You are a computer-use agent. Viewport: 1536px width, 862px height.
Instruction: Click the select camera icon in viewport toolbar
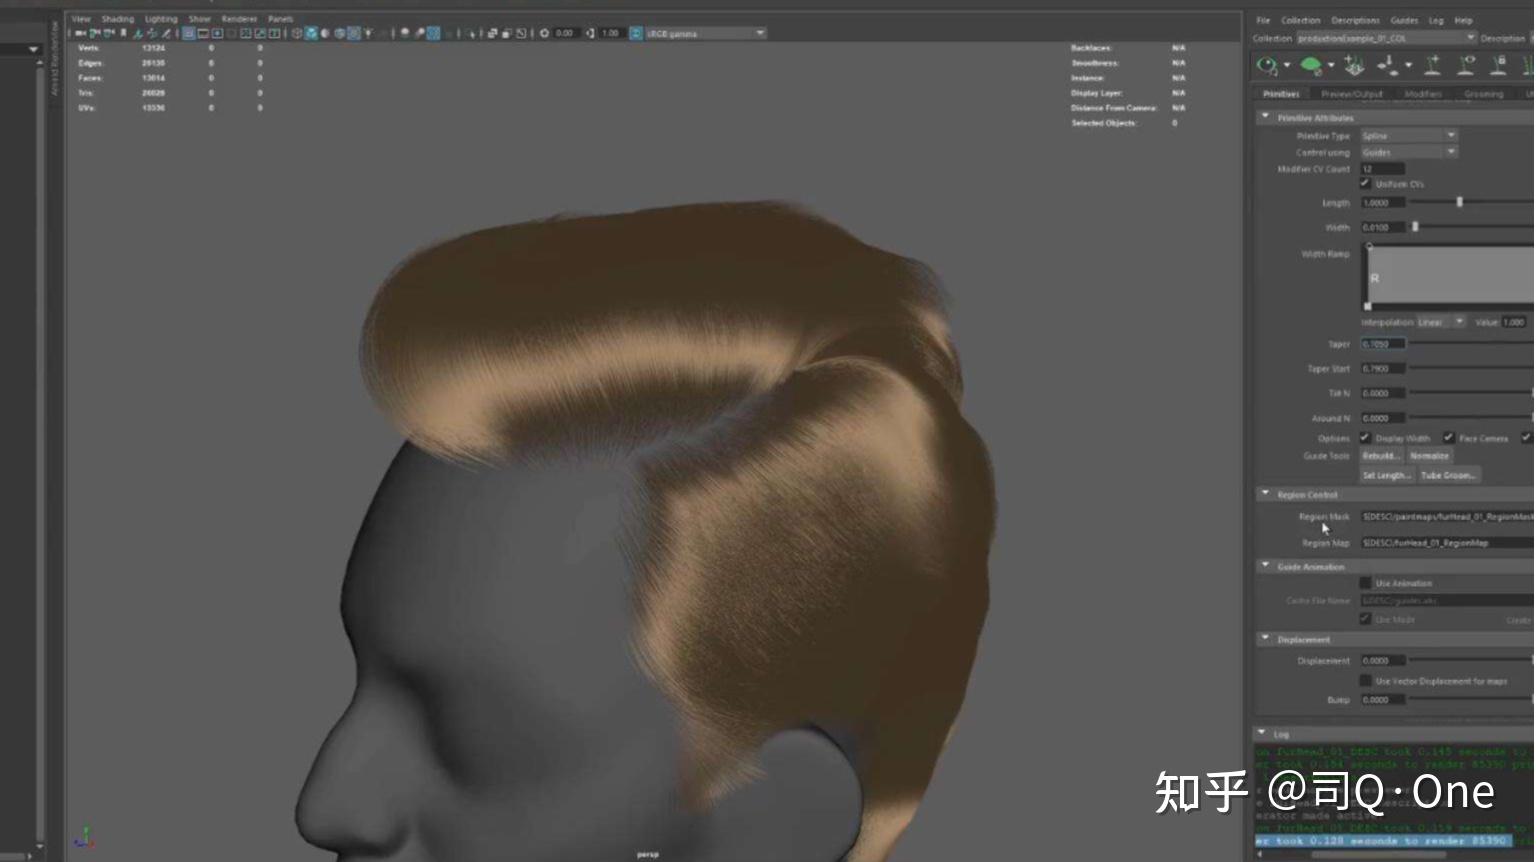[80, 33]
